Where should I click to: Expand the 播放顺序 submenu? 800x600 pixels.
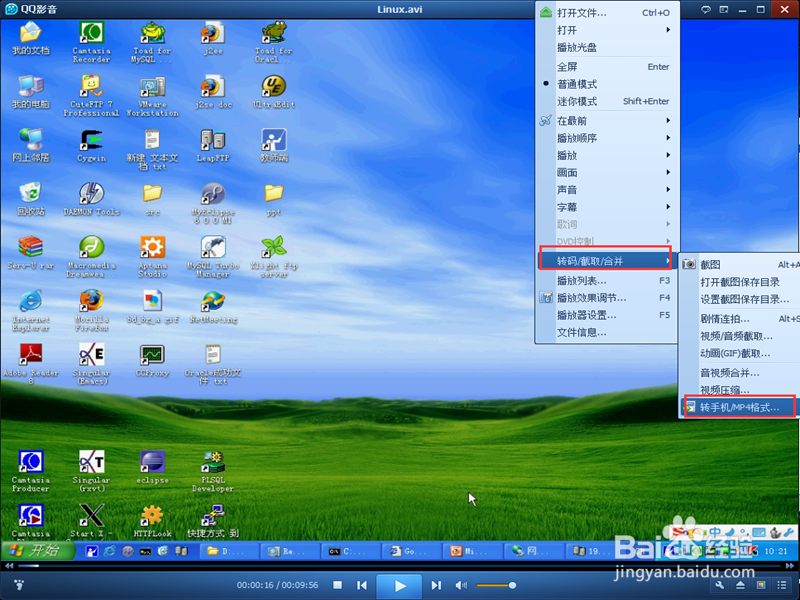click(607, 138)
